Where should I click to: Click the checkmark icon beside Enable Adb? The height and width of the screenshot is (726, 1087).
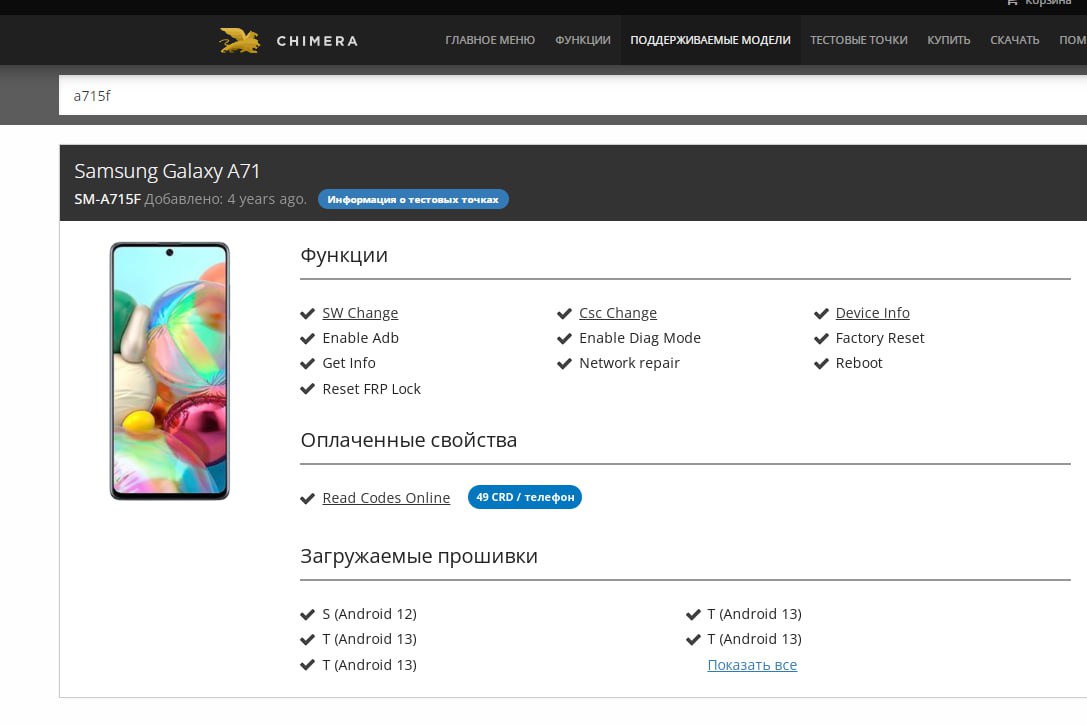(x=307, y=338)
